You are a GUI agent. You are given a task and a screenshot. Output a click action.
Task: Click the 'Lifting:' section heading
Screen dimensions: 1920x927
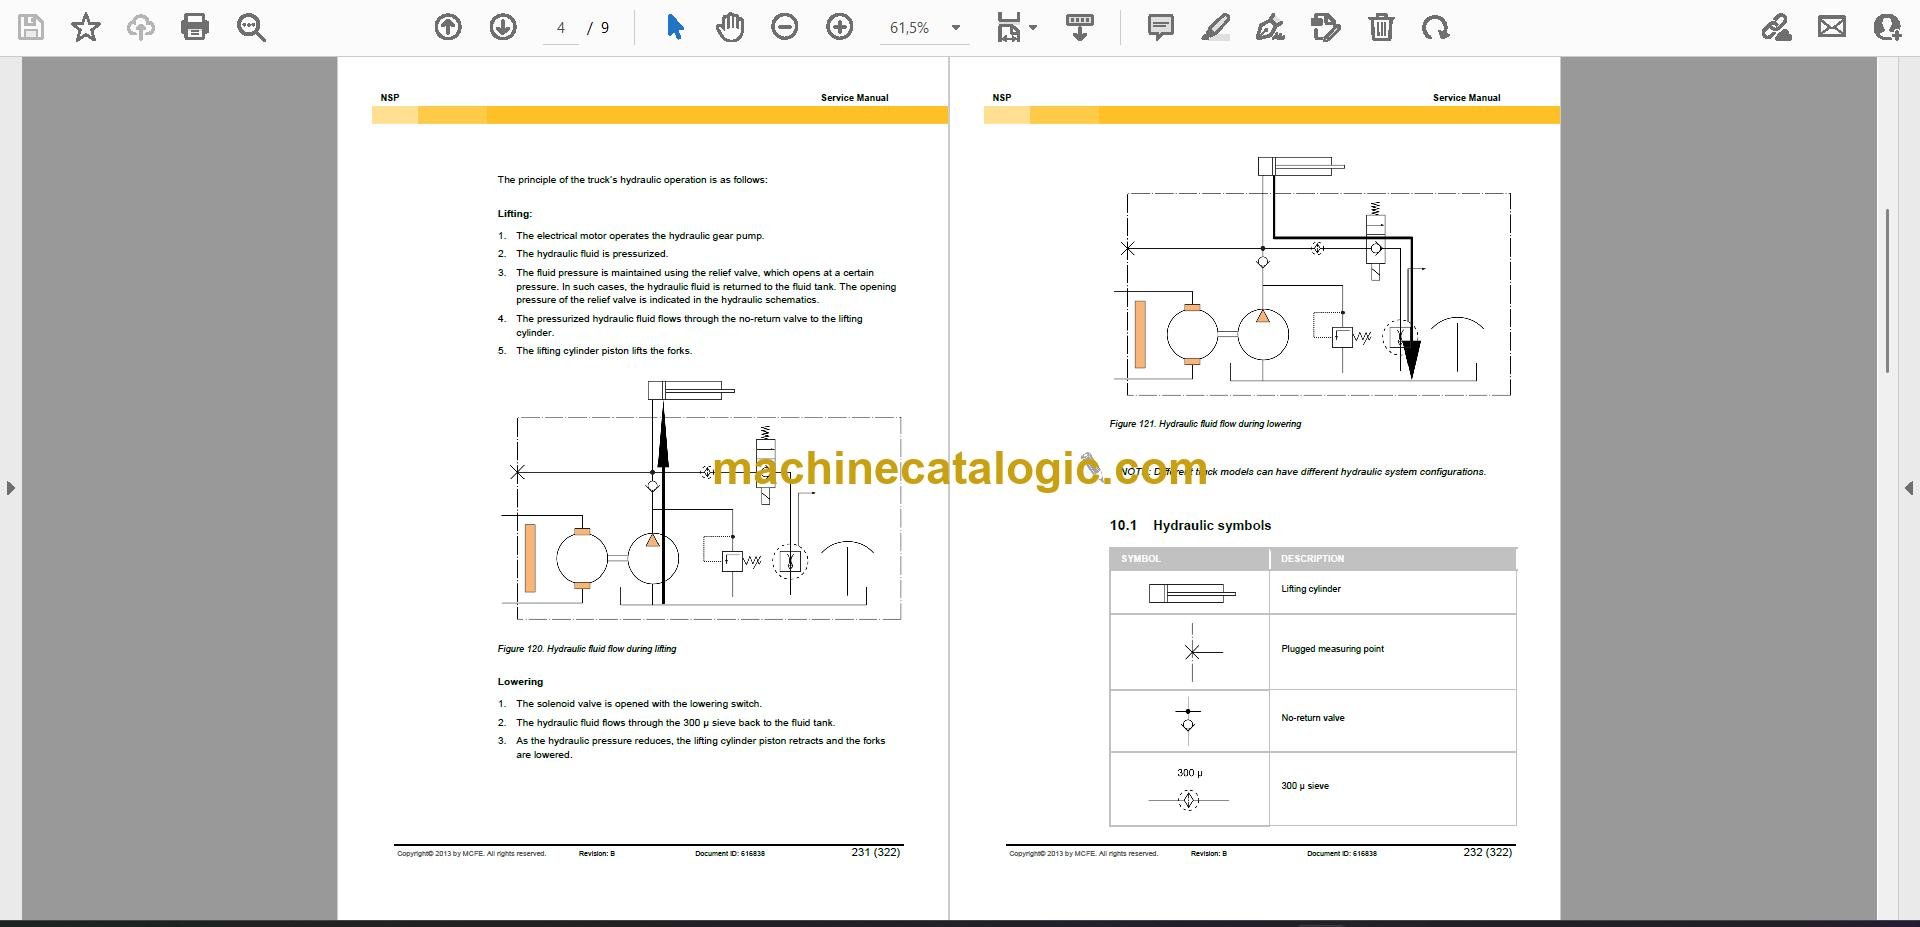pos(515,214)
